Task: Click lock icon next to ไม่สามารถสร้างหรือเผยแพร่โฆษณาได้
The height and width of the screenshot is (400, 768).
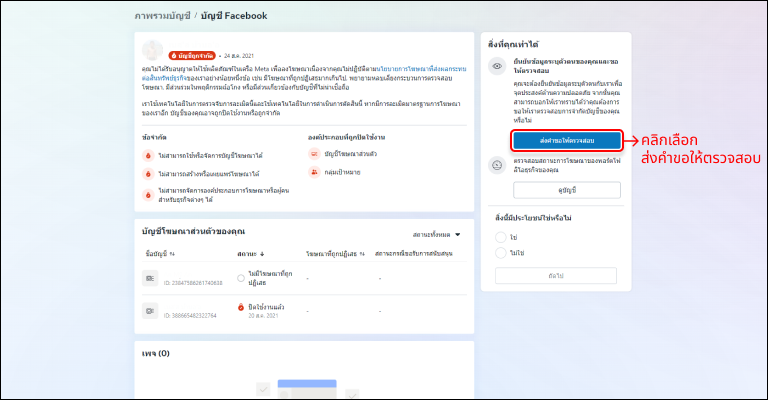Action: 148,174
